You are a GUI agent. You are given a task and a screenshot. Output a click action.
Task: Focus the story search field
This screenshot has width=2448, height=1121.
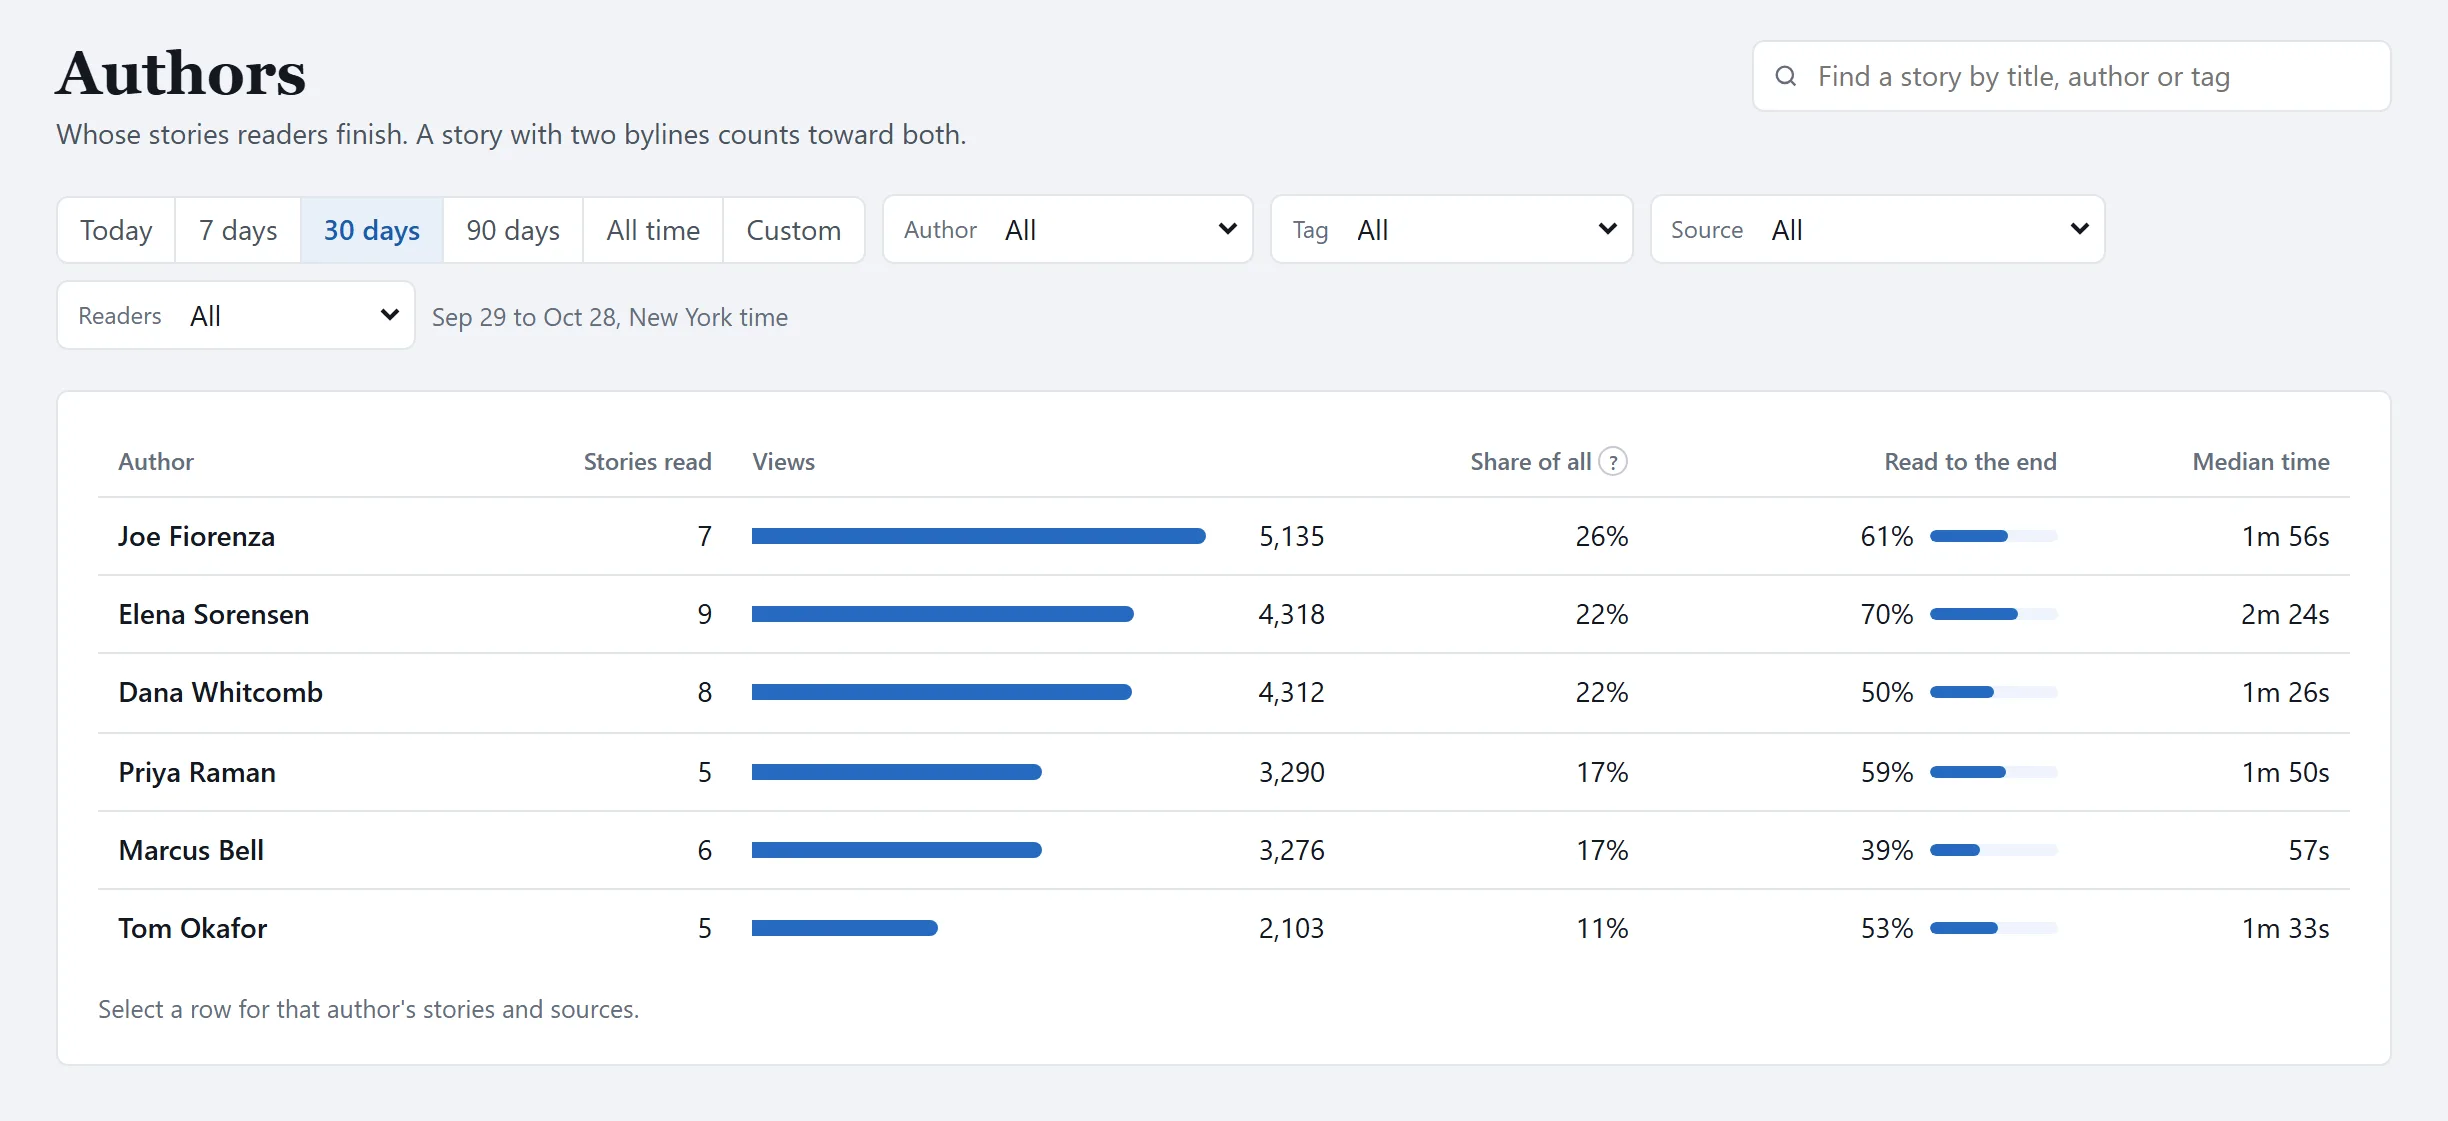[2072, 76]
